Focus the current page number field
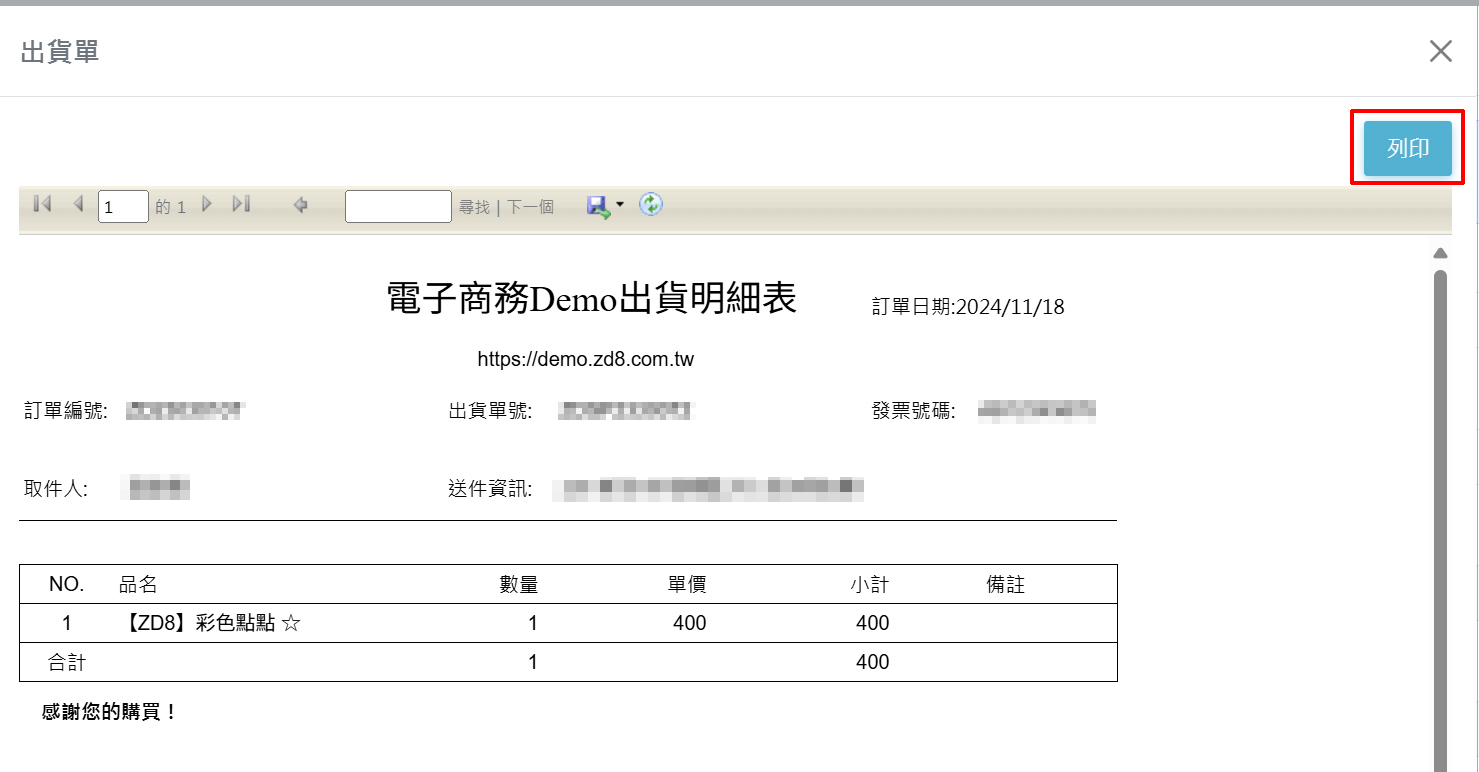Screen dimensions: 1479x772 123,206
